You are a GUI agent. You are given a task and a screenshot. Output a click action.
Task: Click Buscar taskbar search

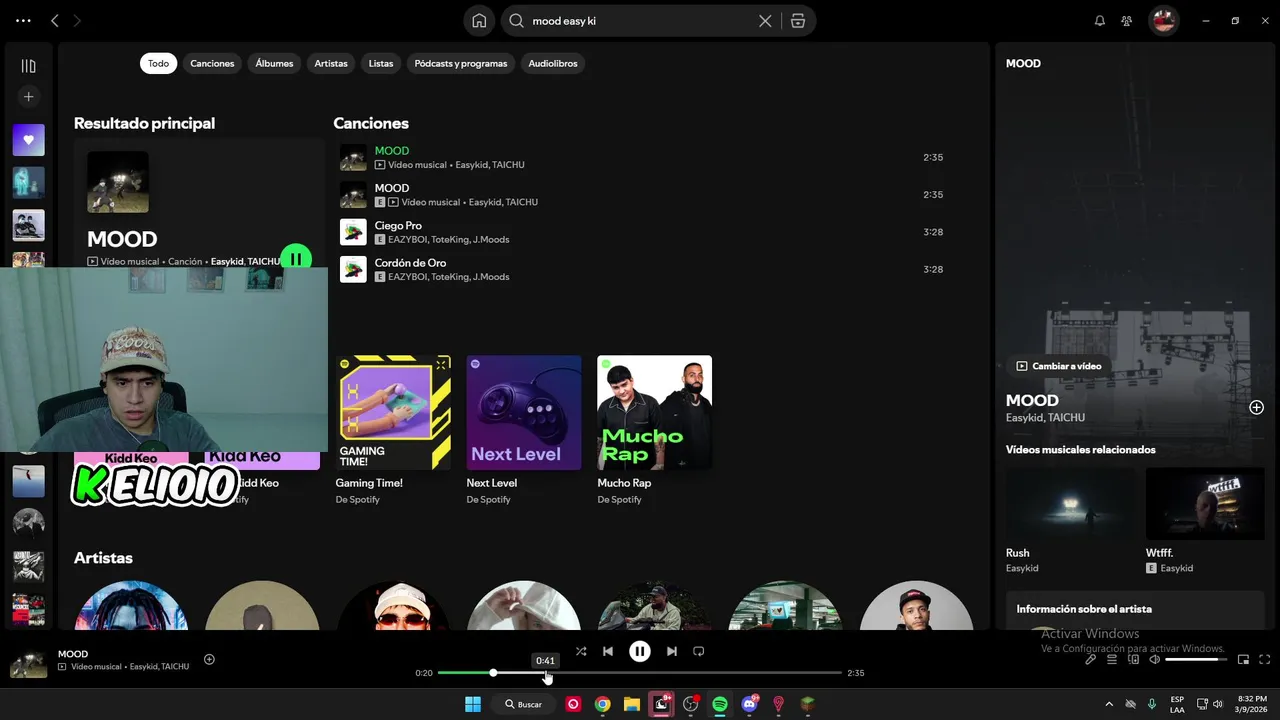pos(524,704)
